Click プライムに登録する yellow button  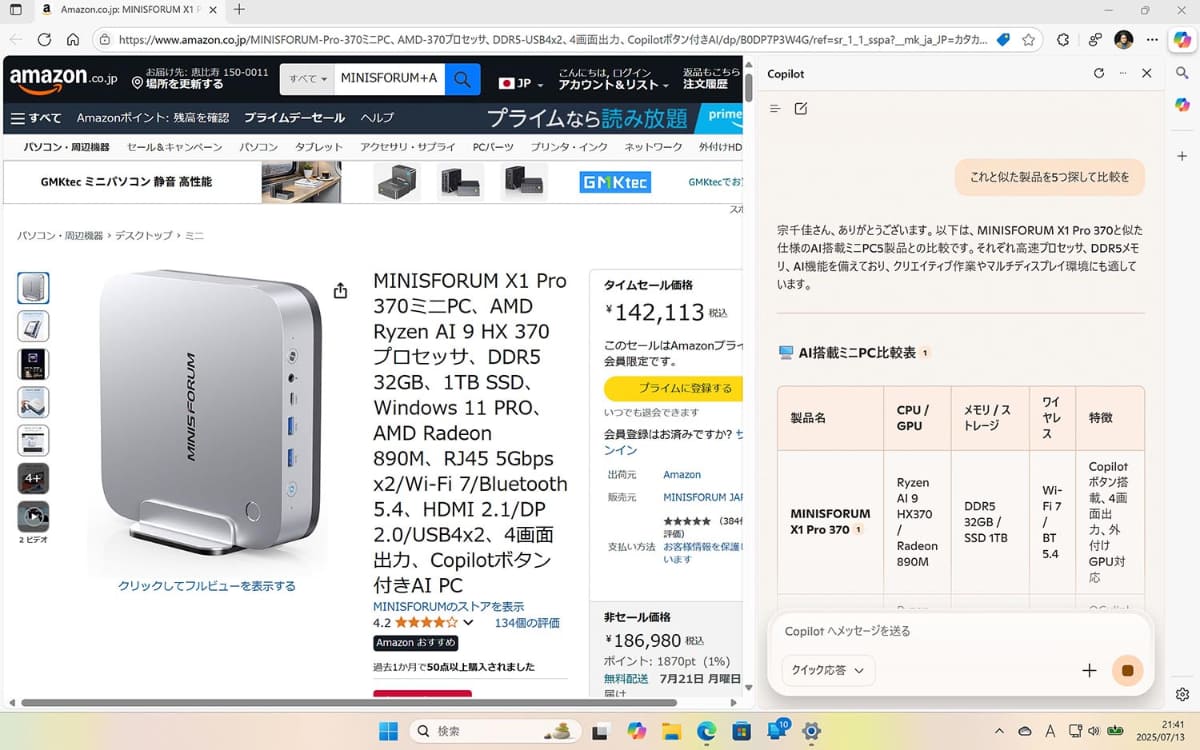pos(673,388)
